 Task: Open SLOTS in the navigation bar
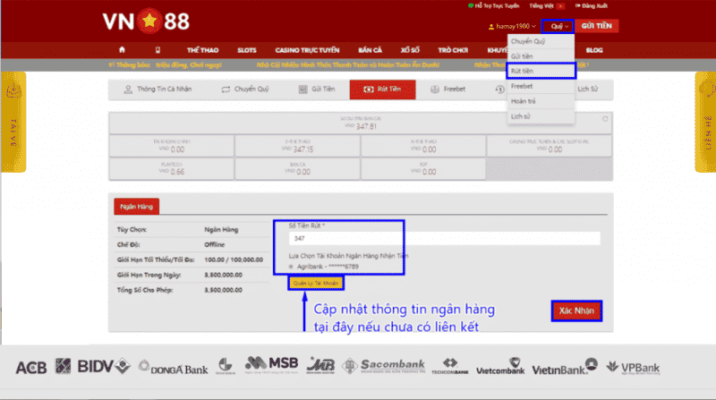[247, 50]
